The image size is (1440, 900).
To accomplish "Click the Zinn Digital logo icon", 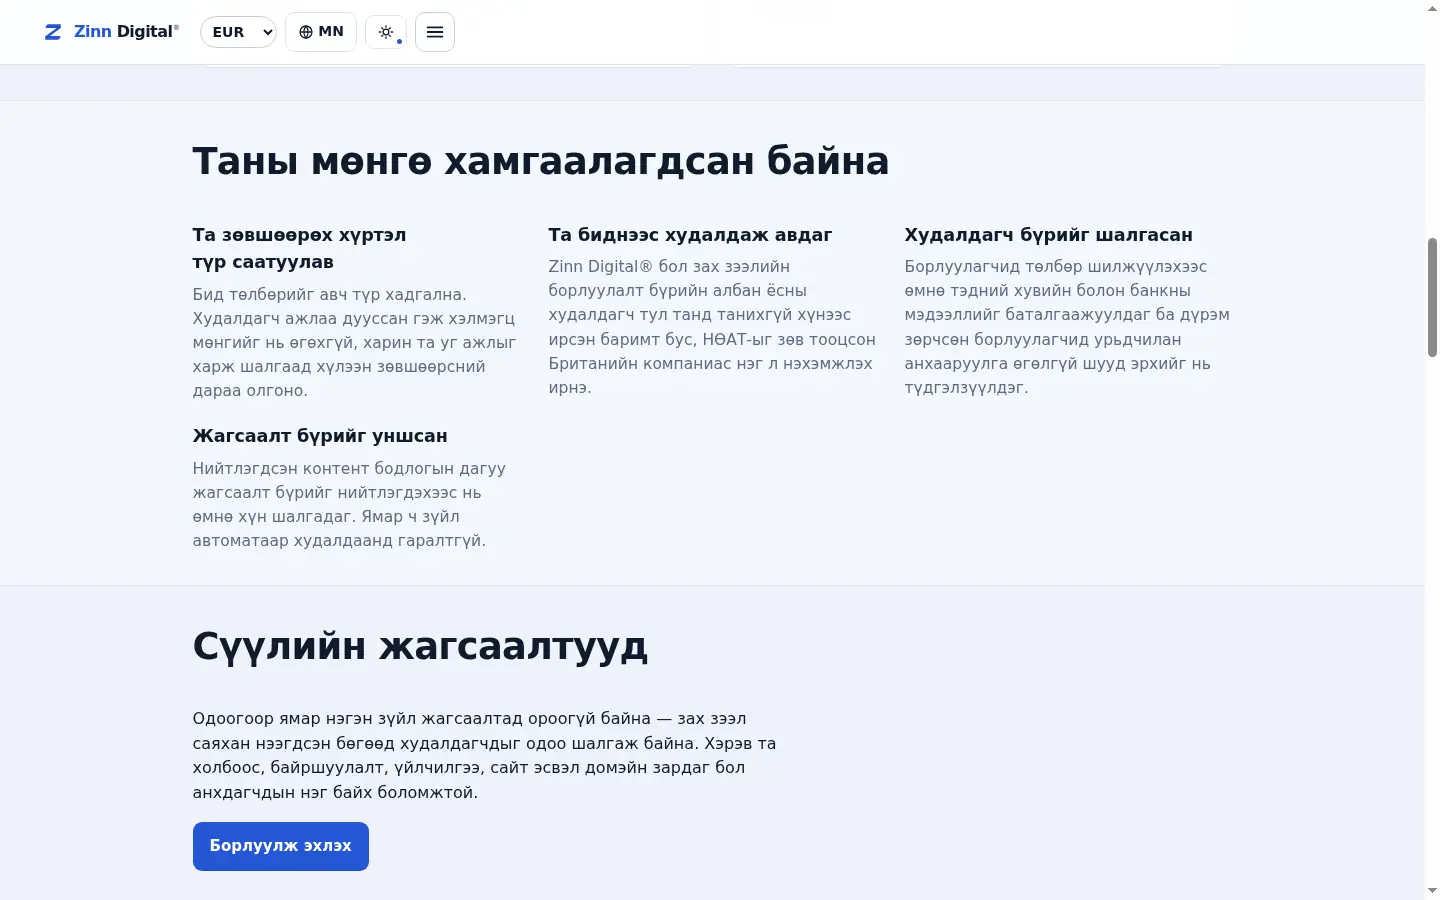I will [53, 32].
